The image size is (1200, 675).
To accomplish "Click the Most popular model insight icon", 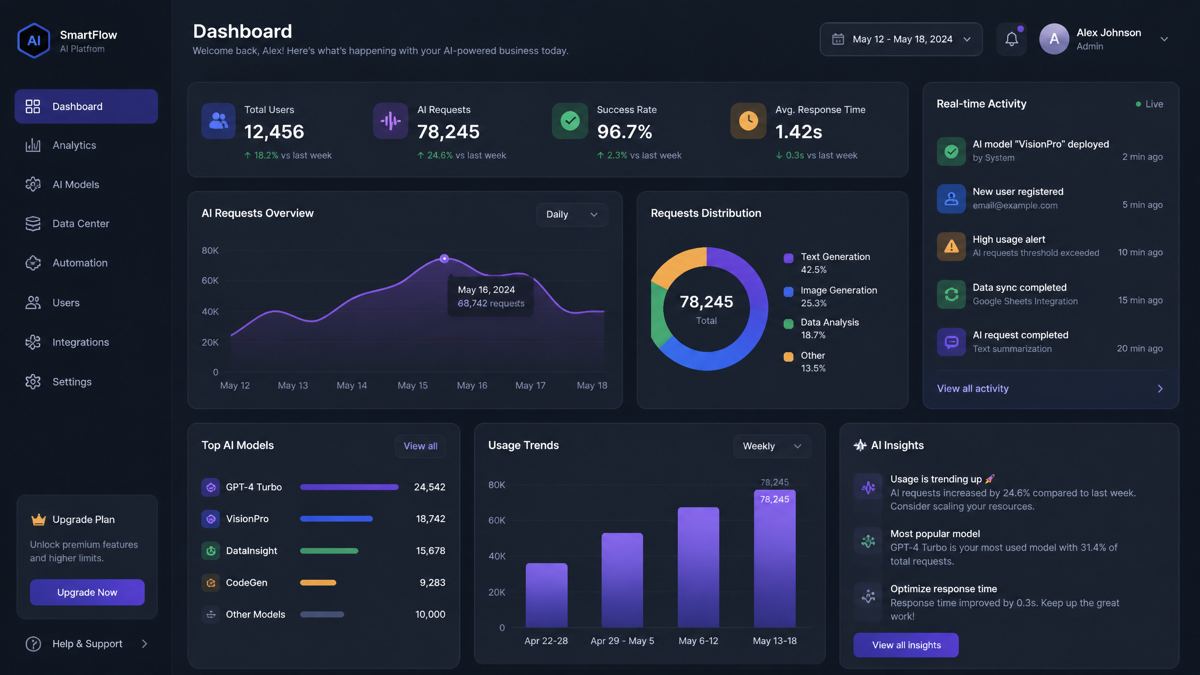I will point(868,542).
